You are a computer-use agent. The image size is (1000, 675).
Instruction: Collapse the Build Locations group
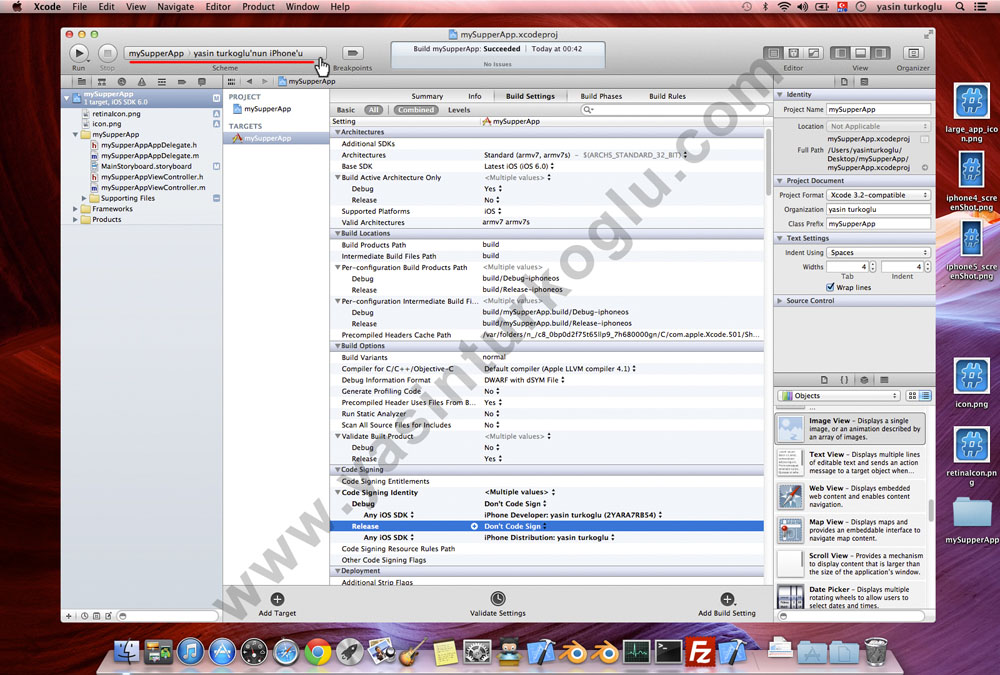(337, 234)
